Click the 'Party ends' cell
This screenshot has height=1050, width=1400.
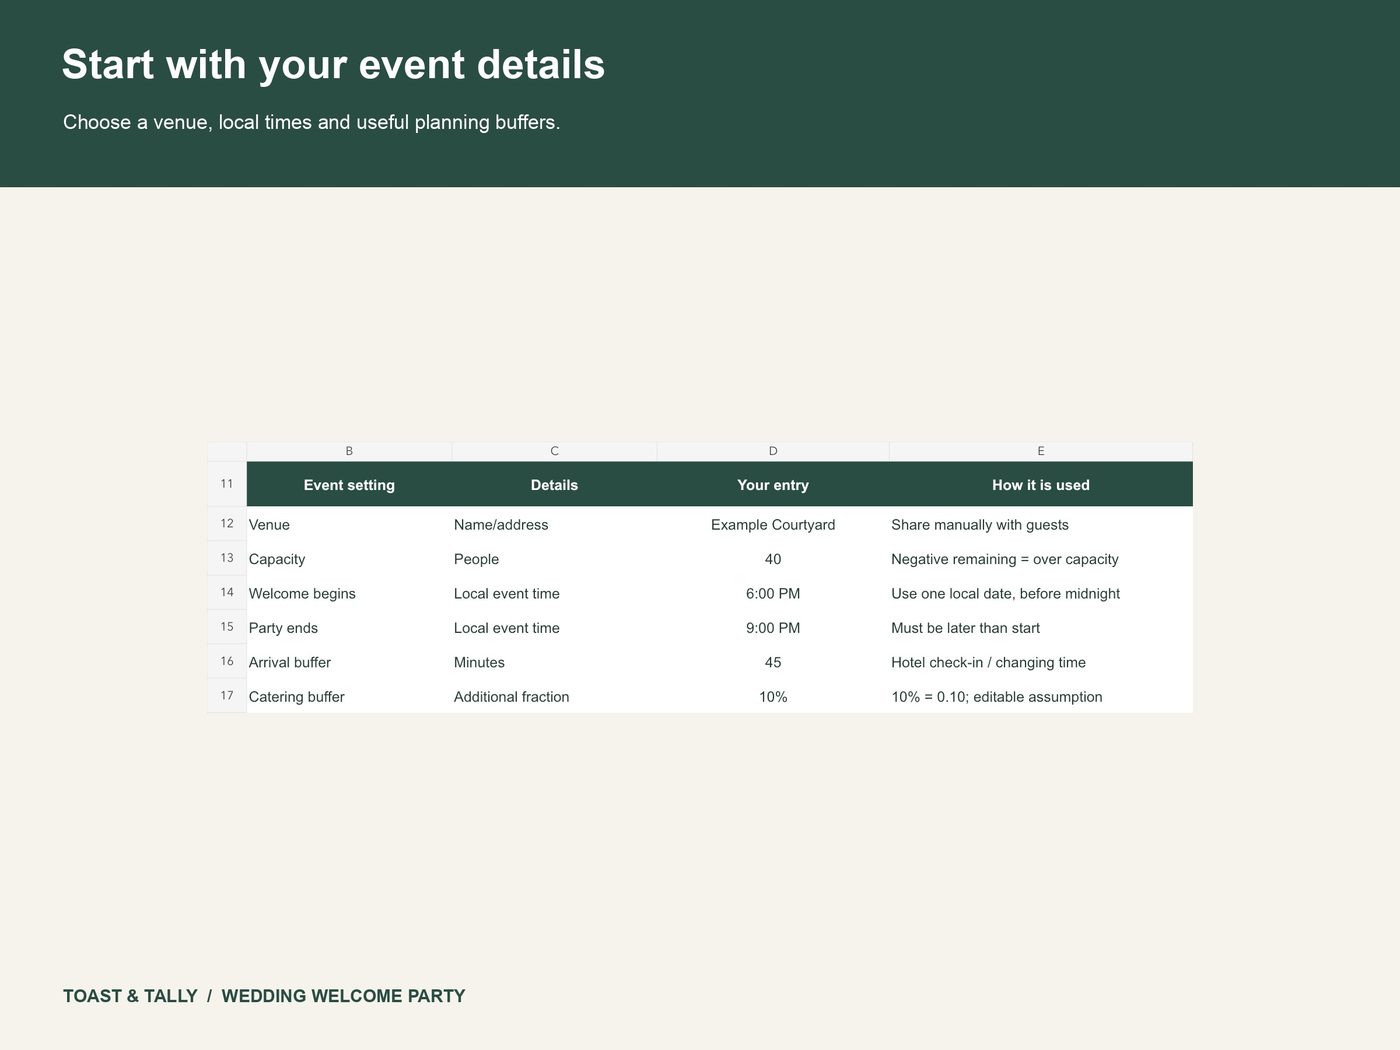(x=349, y=628)
